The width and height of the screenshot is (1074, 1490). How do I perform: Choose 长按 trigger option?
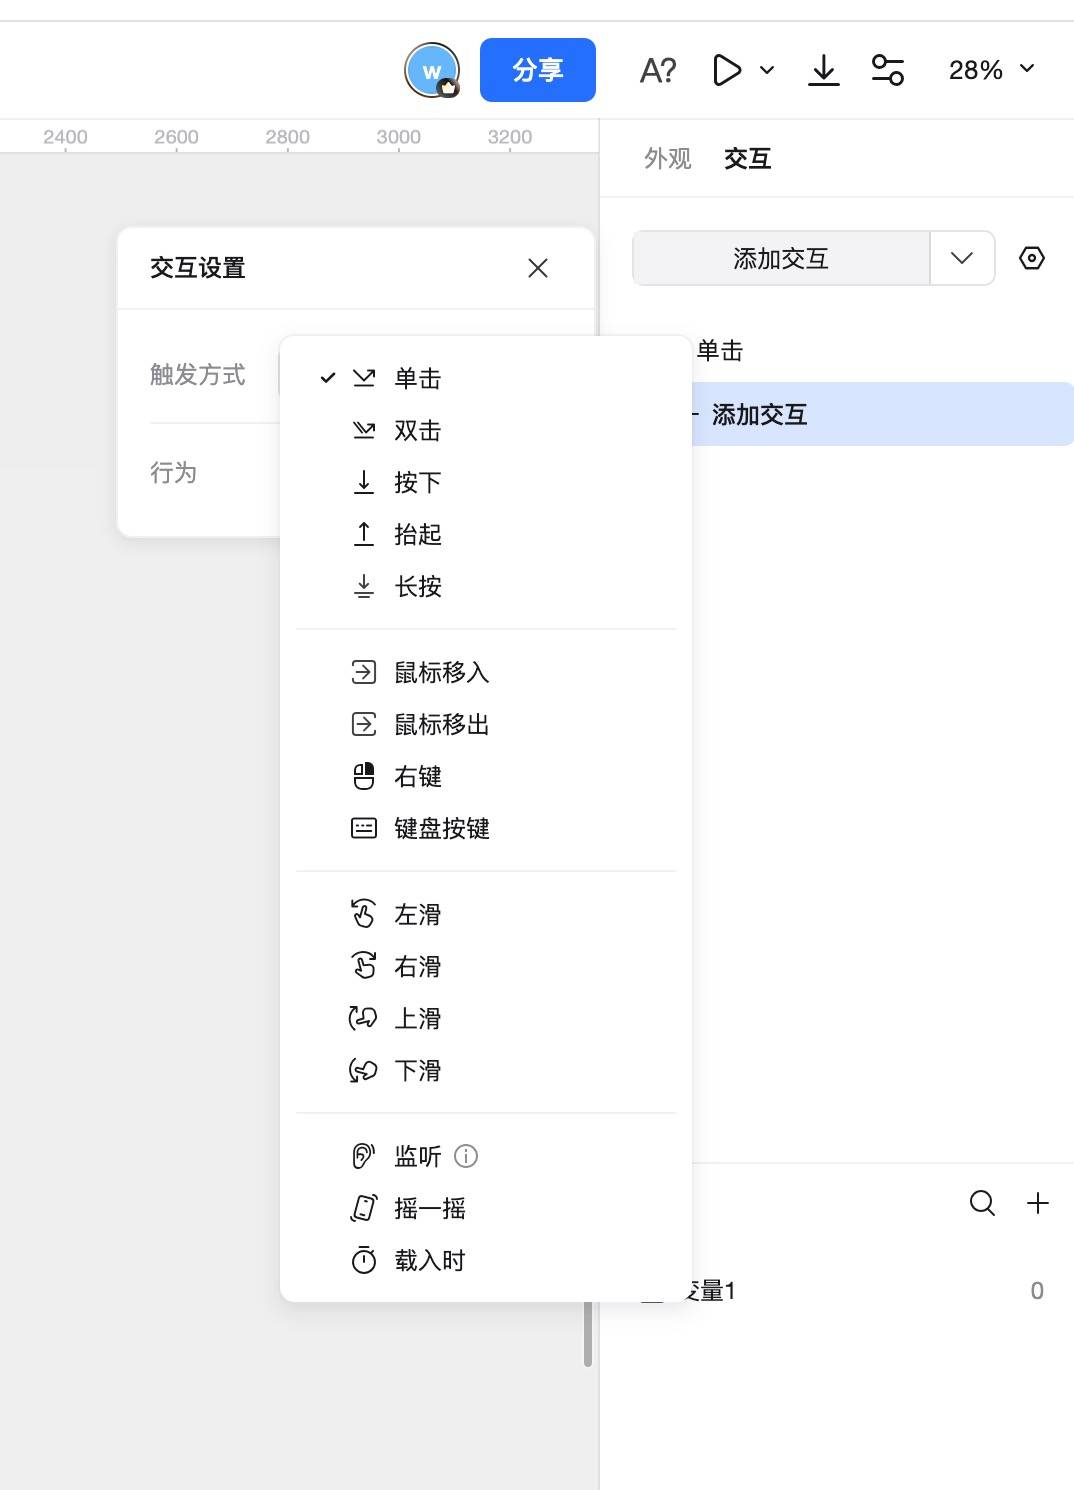click(486, 586)
